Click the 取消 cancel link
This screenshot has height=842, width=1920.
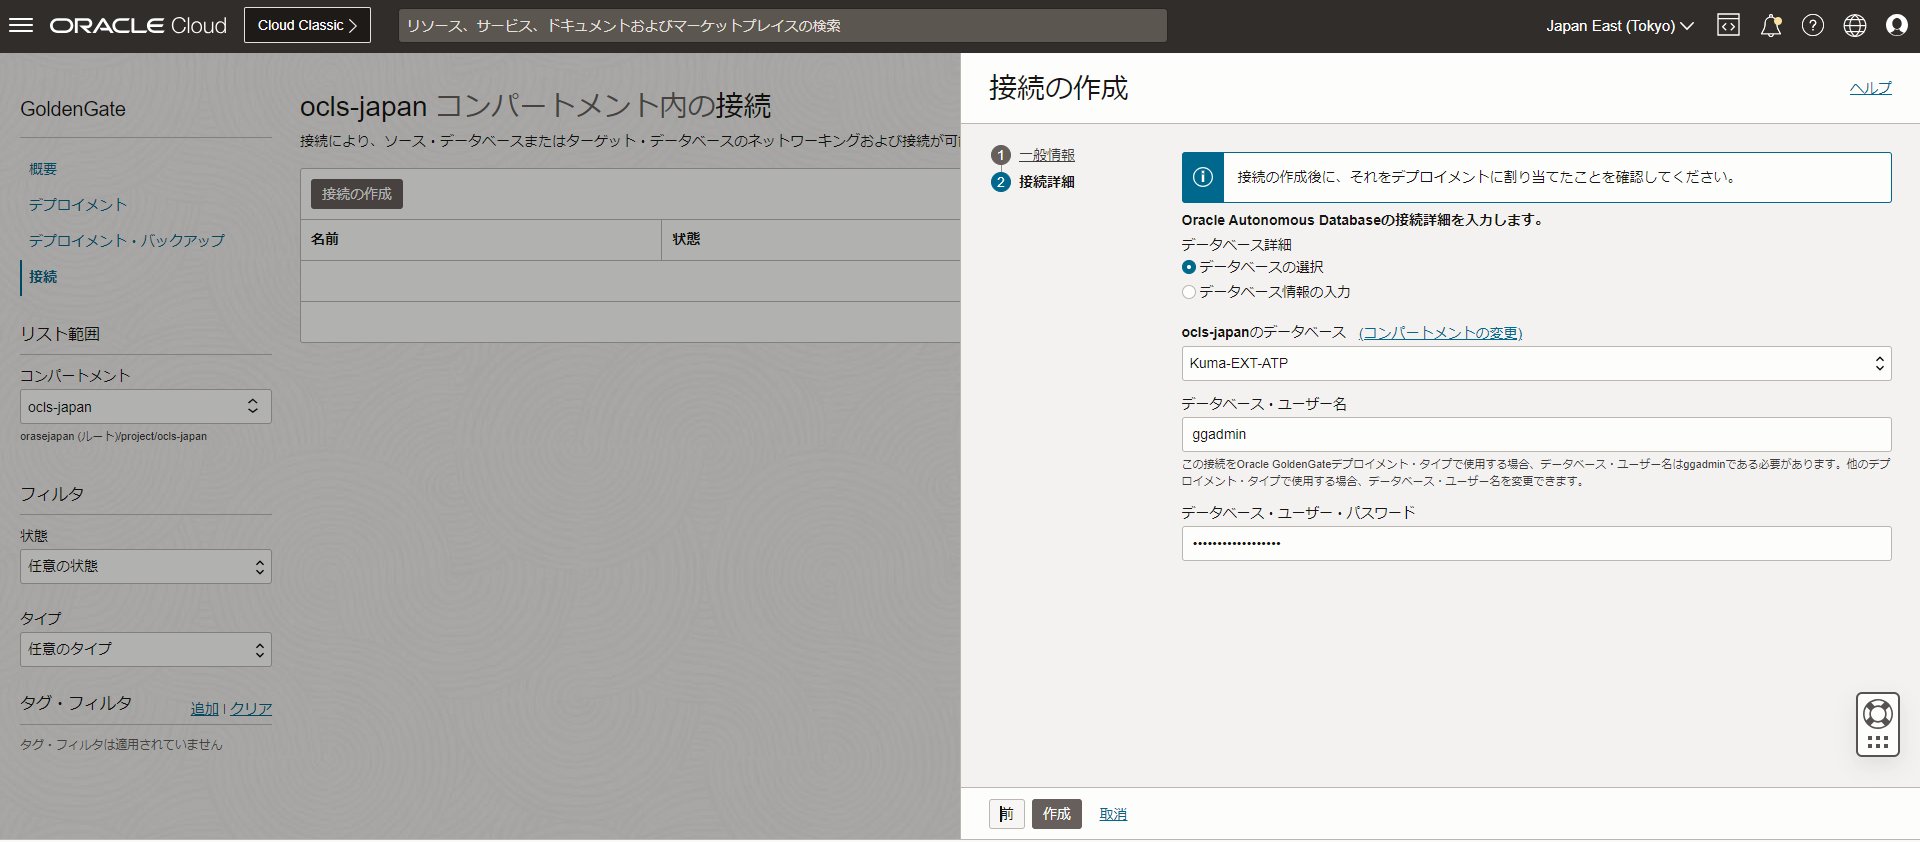(1113, 815)
